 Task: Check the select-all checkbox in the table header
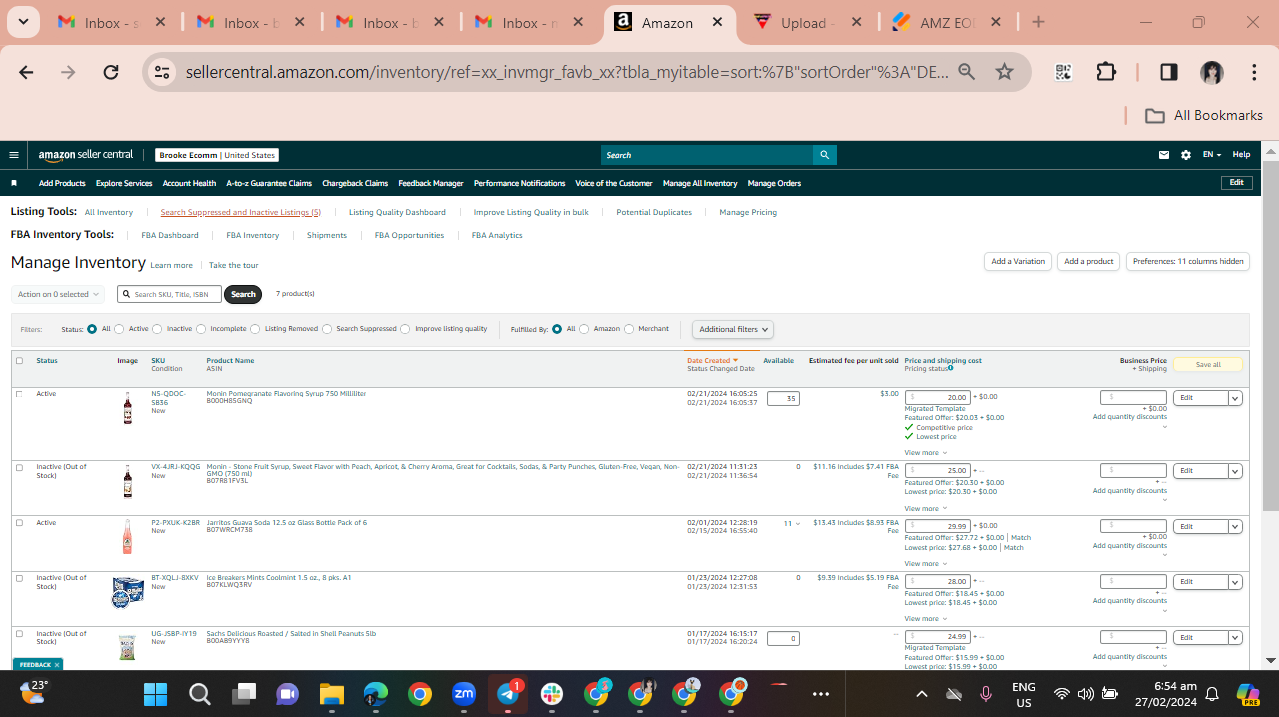(19, 361)
